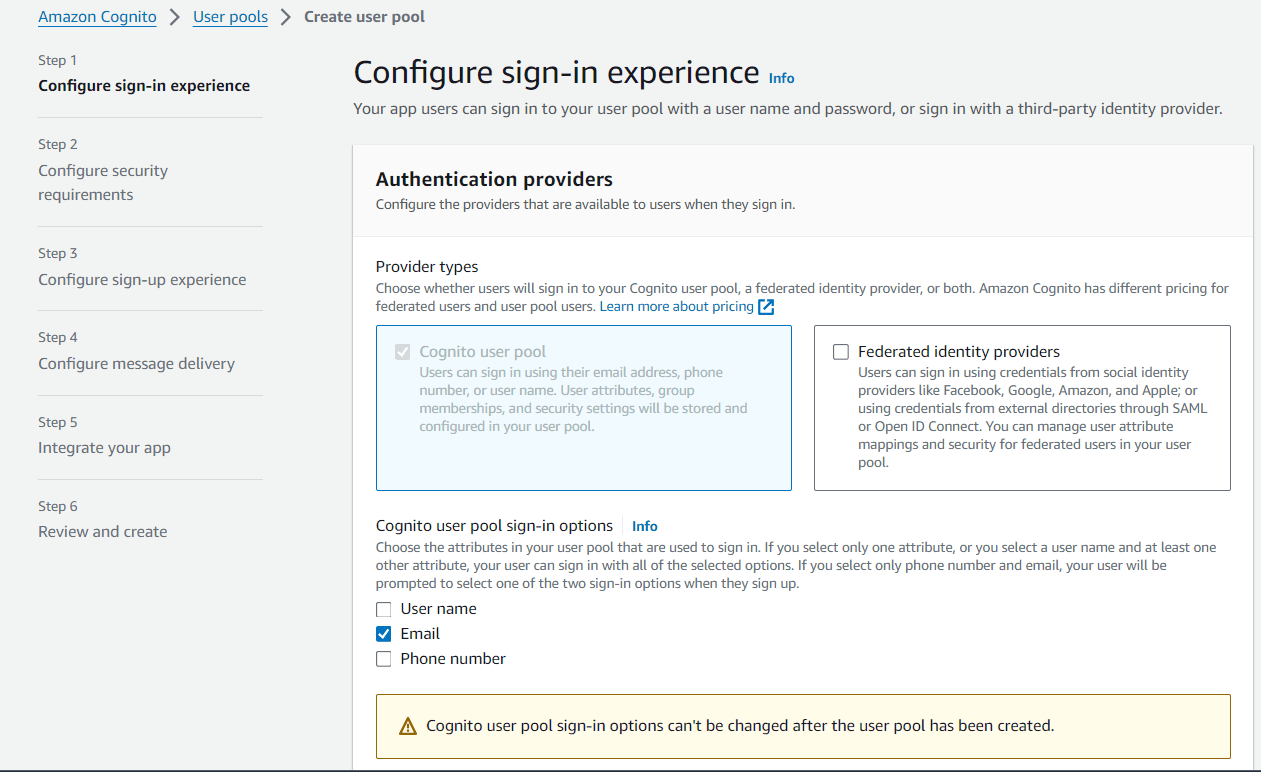Open the Amazon Cognito breadcrumb link

tap(97, 17)
